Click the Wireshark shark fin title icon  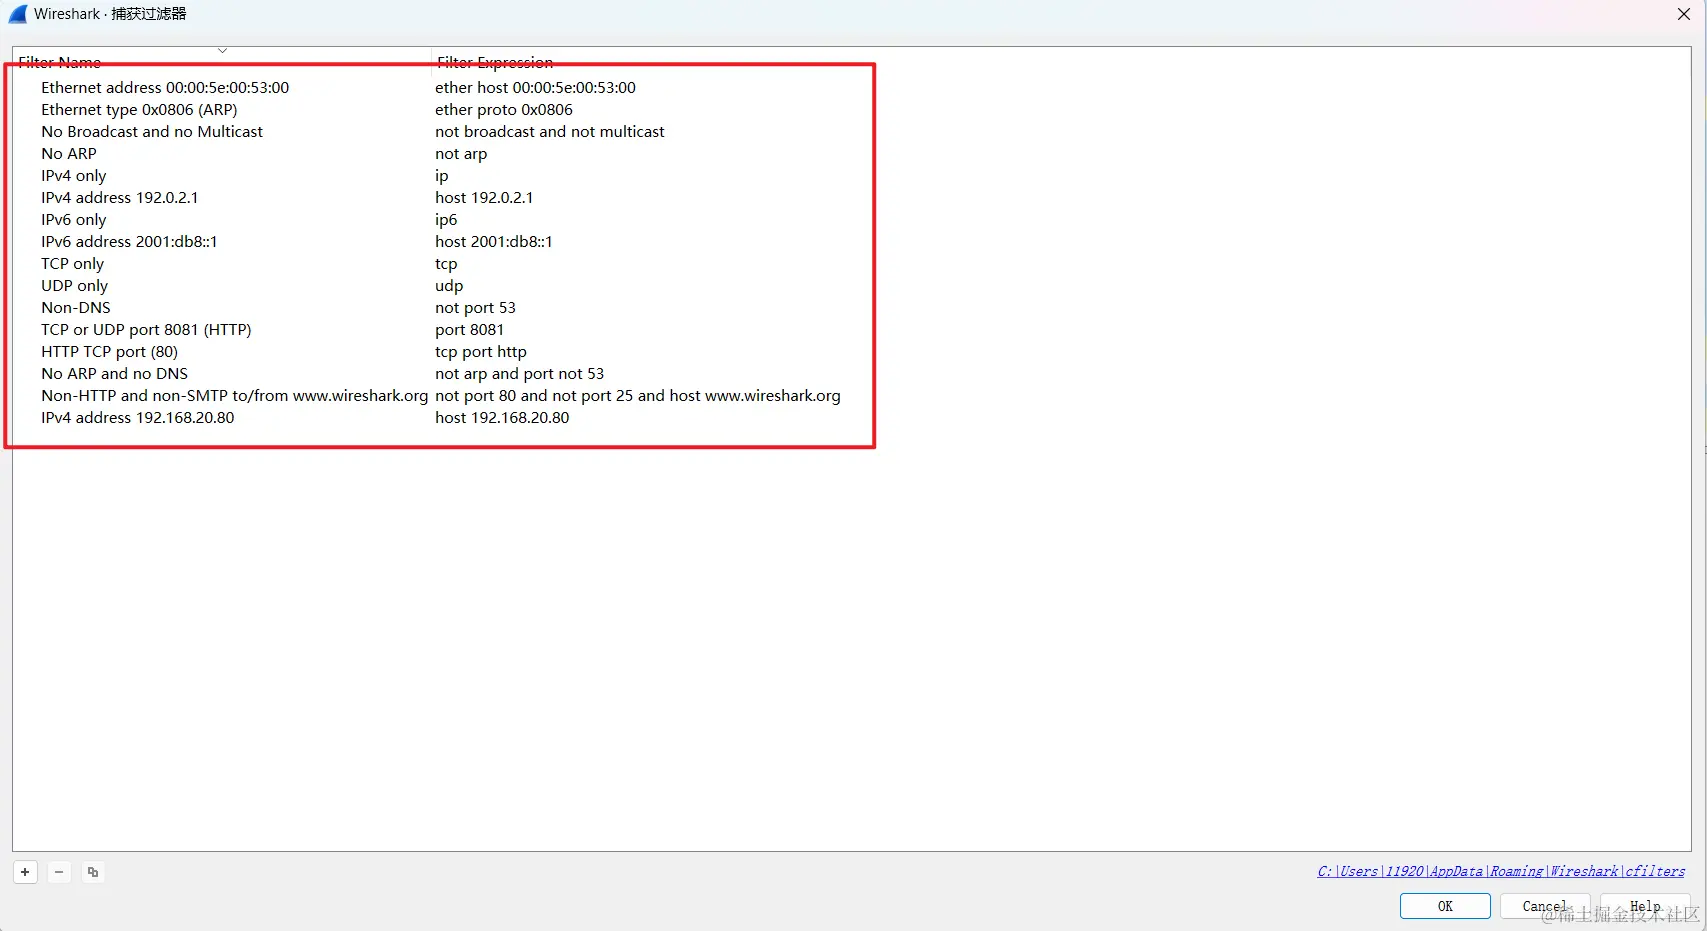(x=18, y=14)
